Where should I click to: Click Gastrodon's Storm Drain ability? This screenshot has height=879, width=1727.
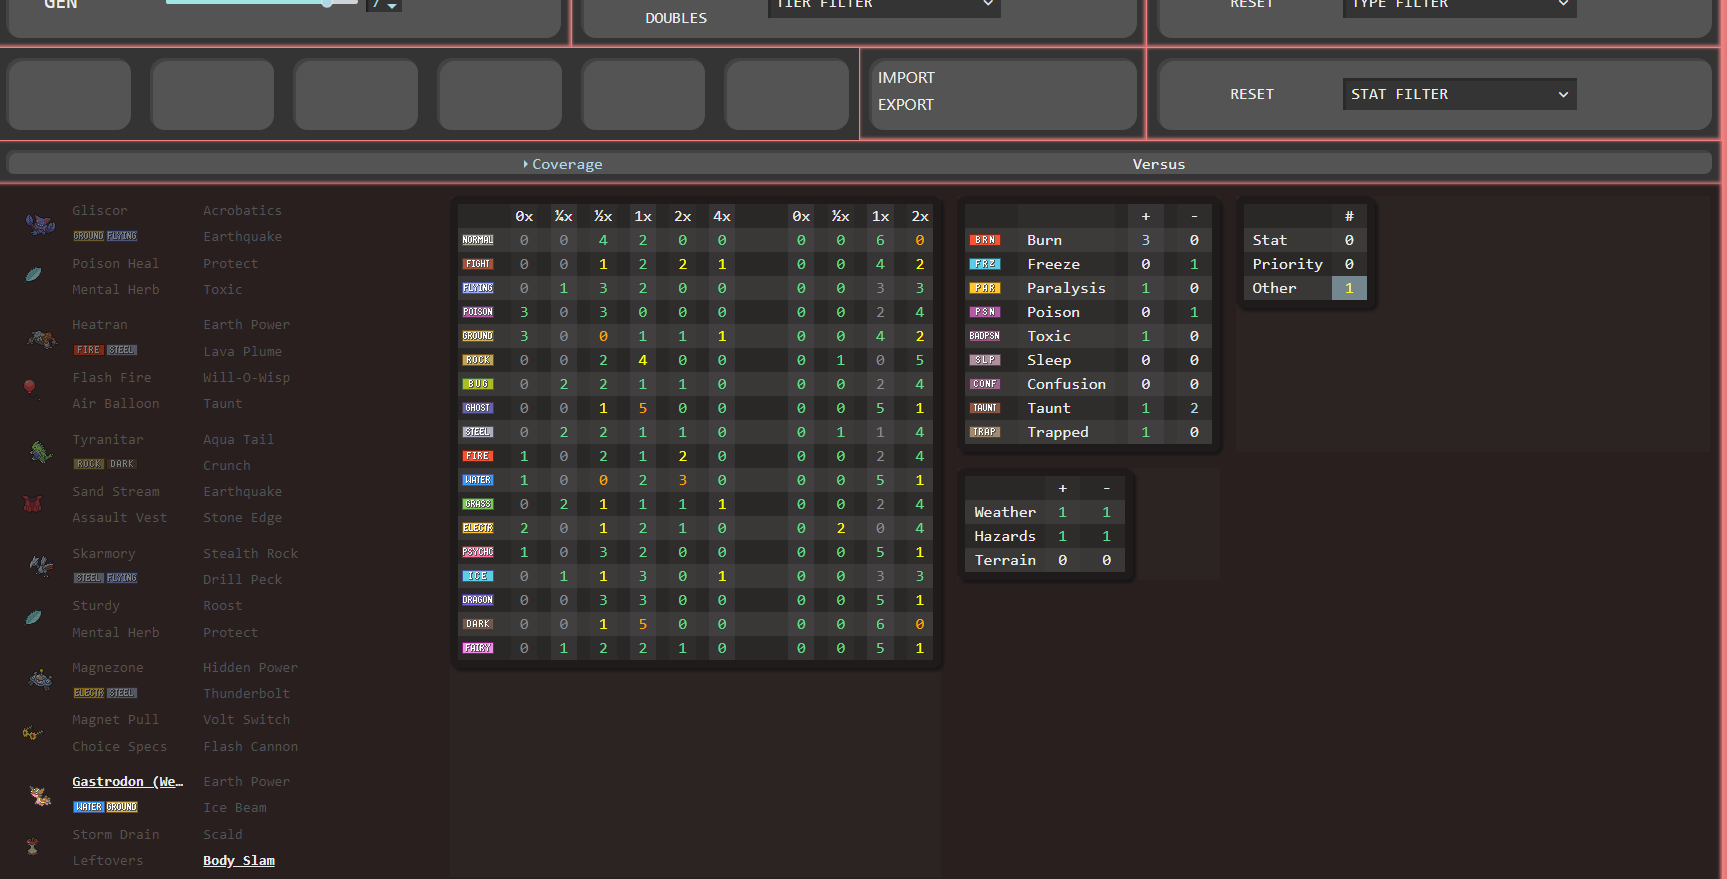(116, 835)
